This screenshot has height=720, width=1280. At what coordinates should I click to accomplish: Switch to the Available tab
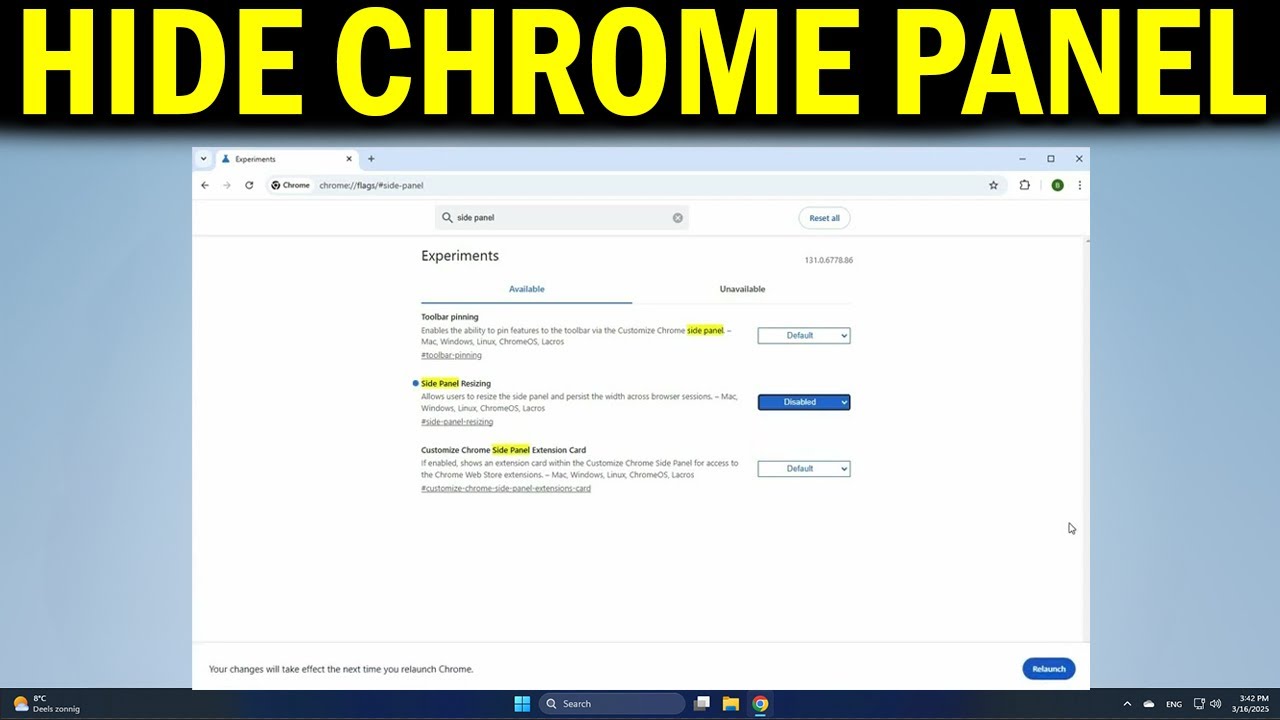526,289
